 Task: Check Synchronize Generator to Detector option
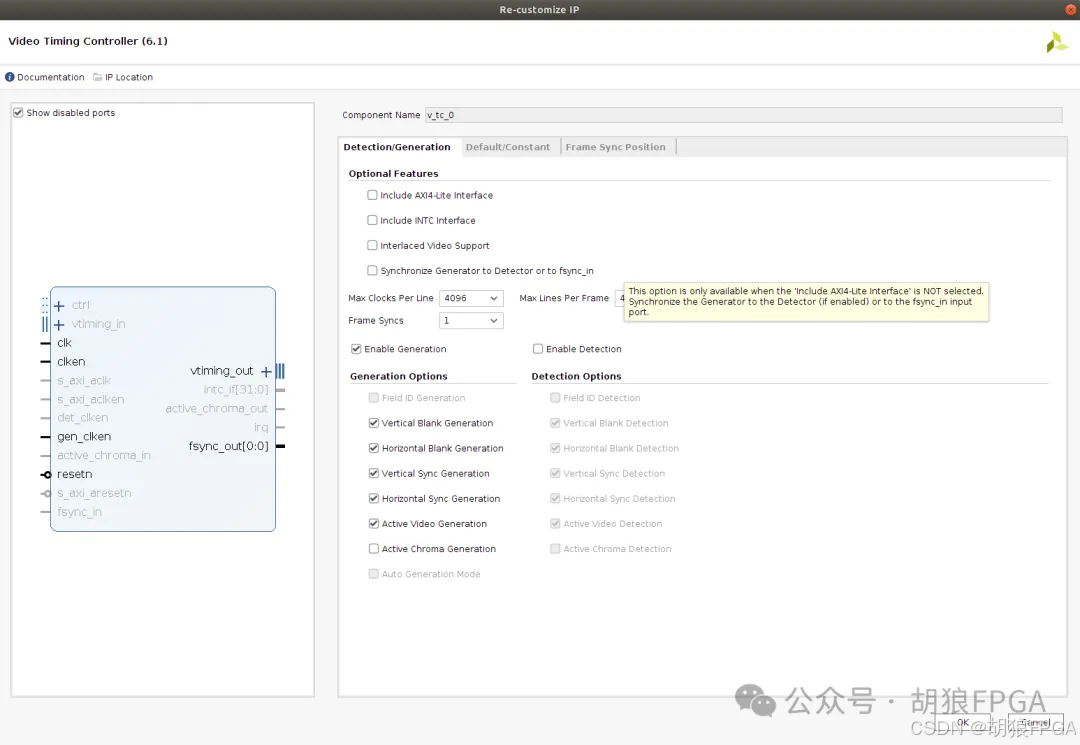[373, 271]
